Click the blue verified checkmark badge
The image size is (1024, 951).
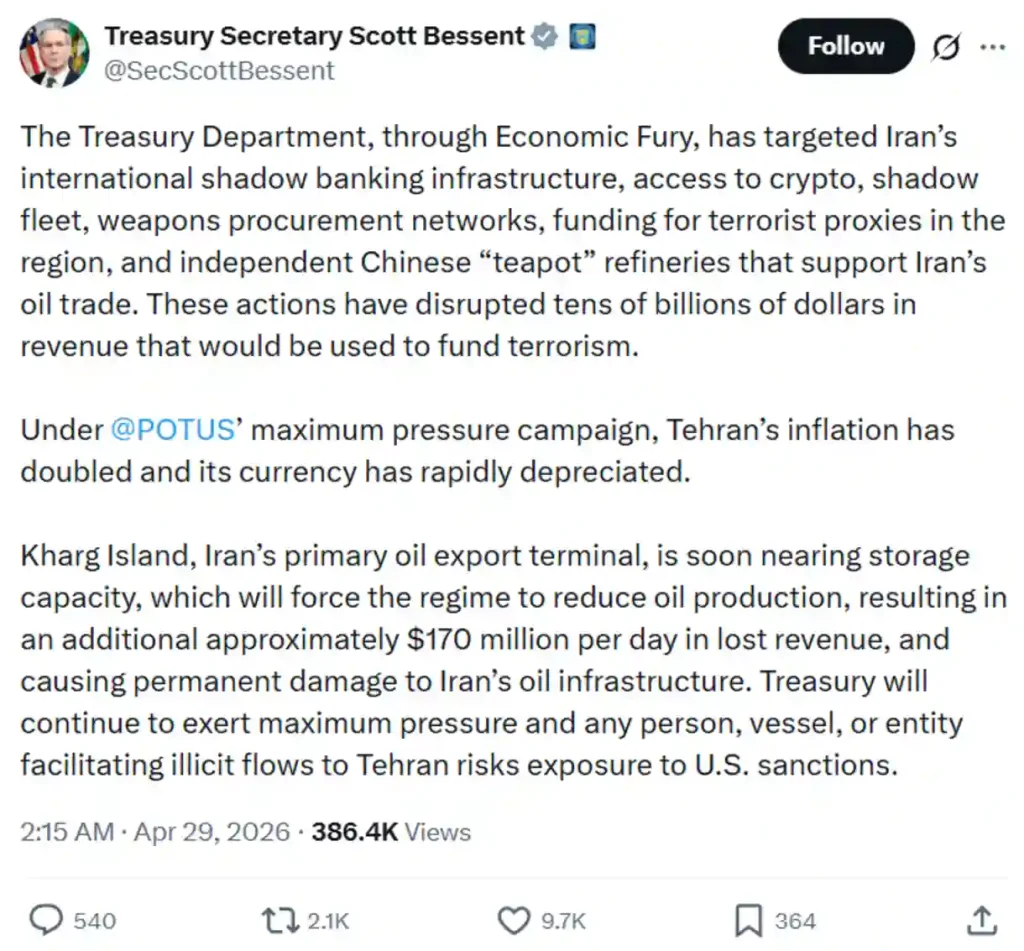pos(542,35)
